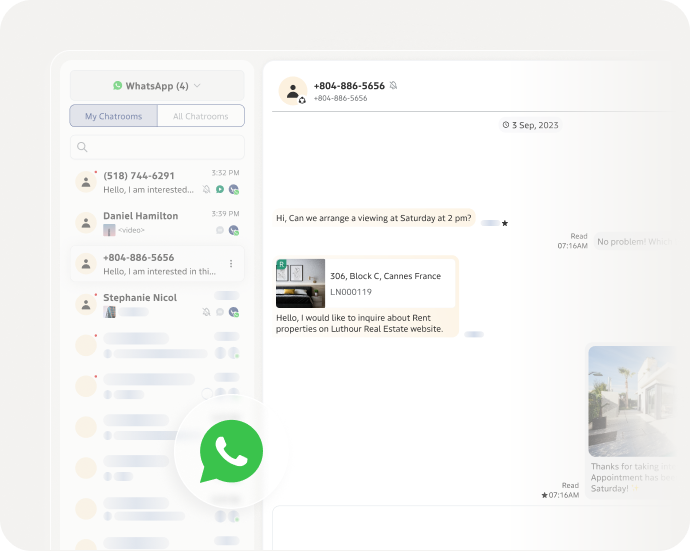Open three-dot menu on +804-886-5656 chat
The image size is (690, 551).
(x=231, y=264)
